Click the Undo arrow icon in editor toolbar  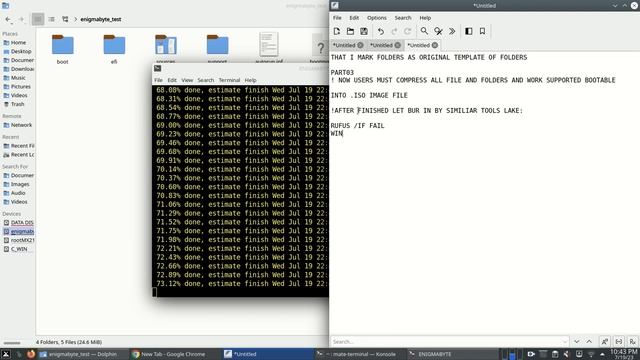pyautogui.click(x=380, y=31)
